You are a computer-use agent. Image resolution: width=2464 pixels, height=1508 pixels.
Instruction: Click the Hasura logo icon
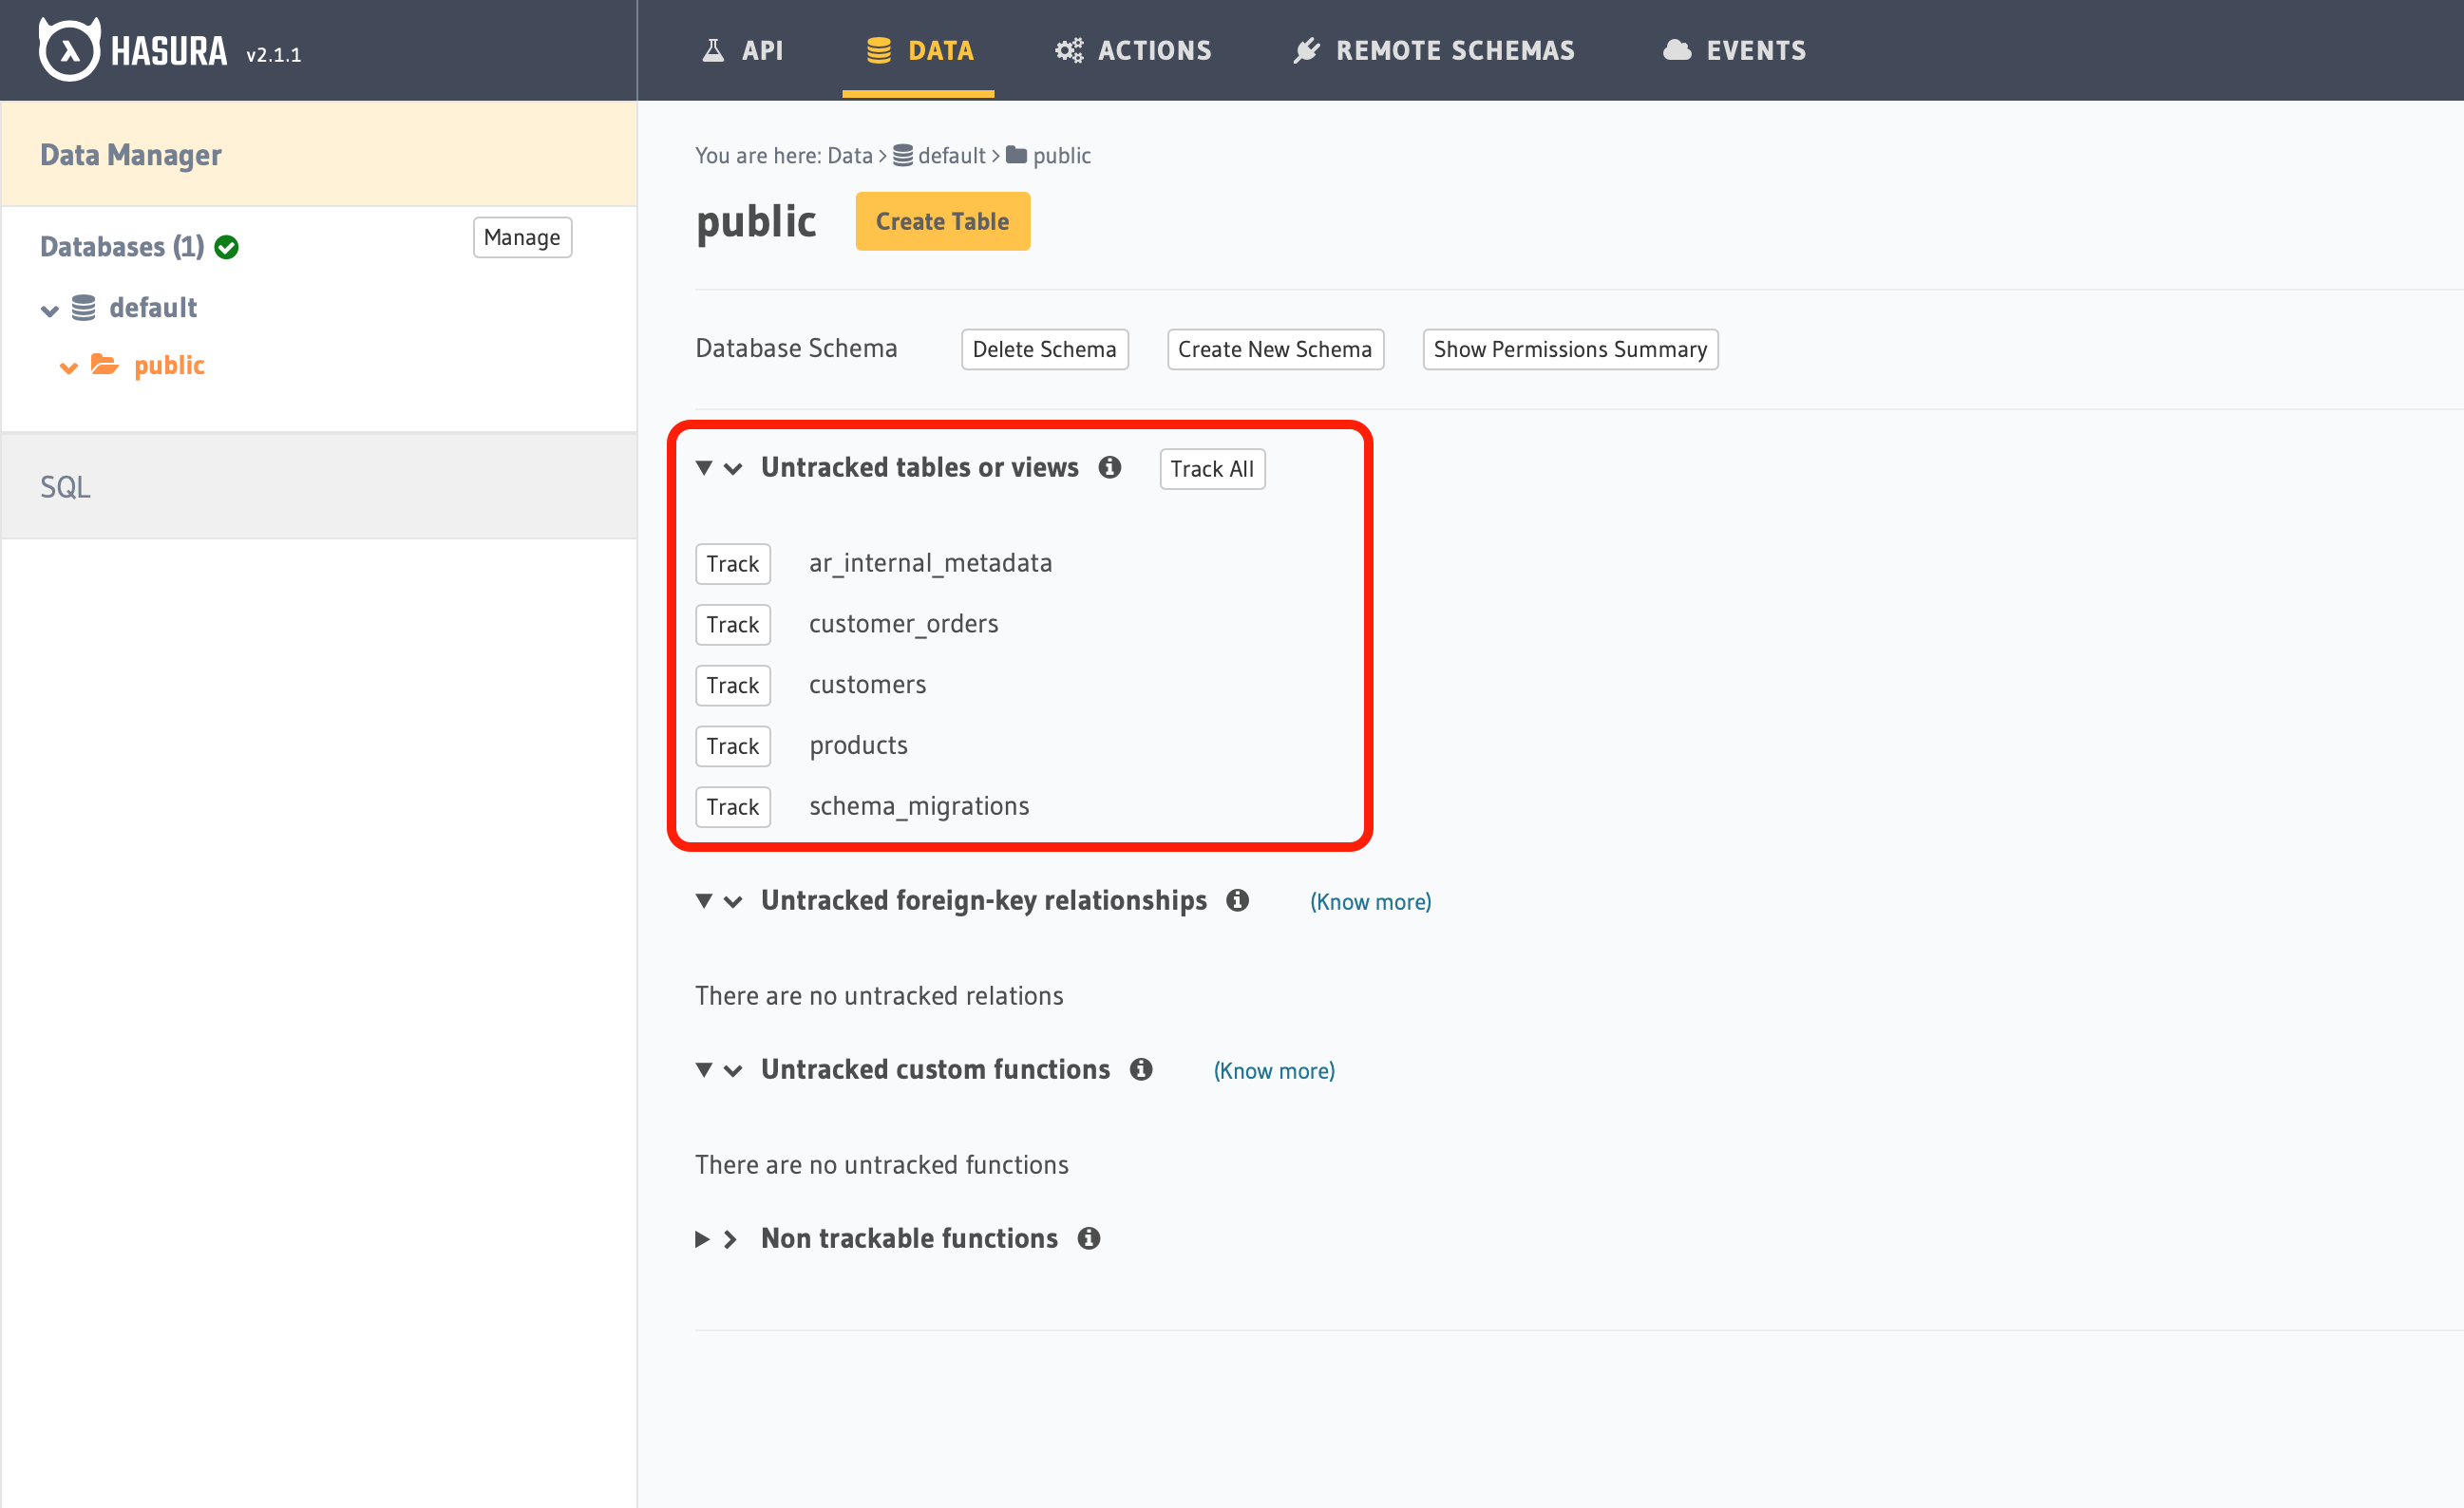(x=69, y=50)
